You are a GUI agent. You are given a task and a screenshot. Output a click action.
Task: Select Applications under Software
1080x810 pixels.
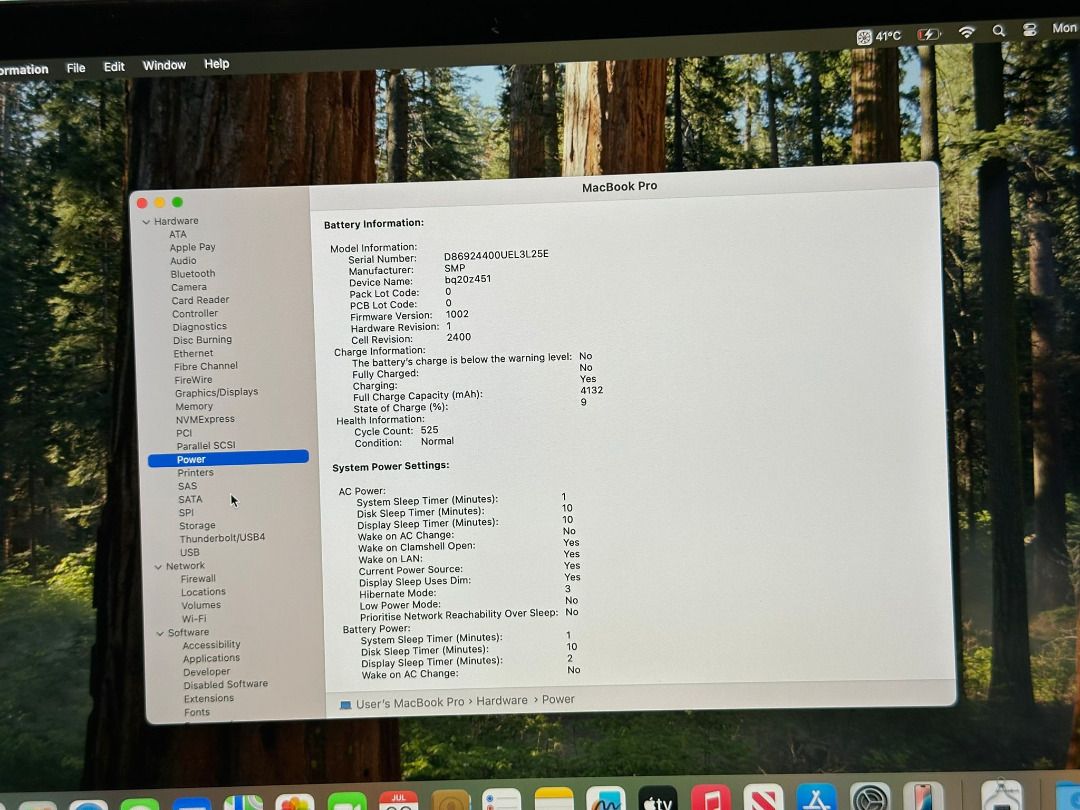211,658
